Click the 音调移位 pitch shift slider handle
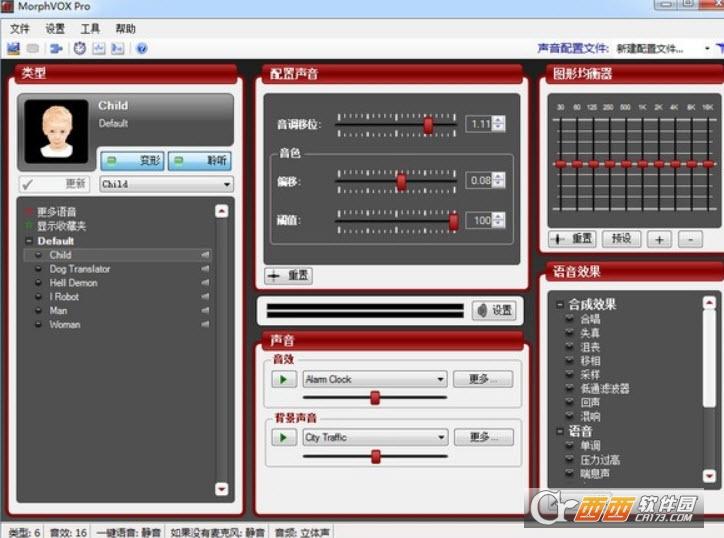 tap(428, 125)
